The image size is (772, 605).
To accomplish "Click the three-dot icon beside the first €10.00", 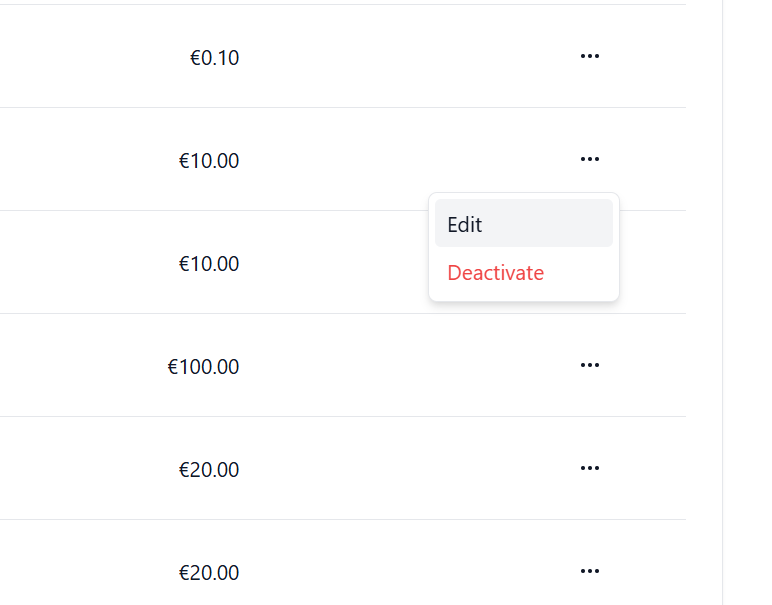I will pos(590,159).
